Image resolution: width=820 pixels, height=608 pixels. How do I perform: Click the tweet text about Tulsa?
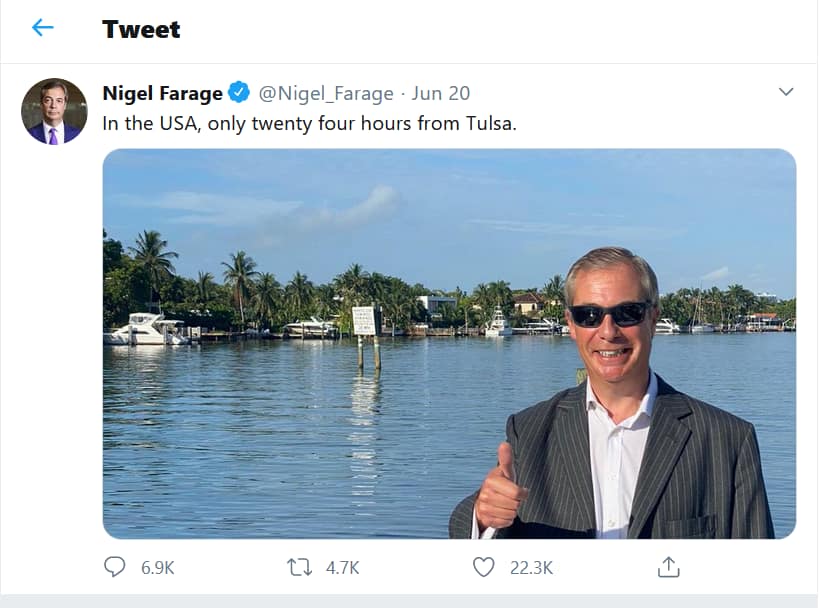click(309, 125)
